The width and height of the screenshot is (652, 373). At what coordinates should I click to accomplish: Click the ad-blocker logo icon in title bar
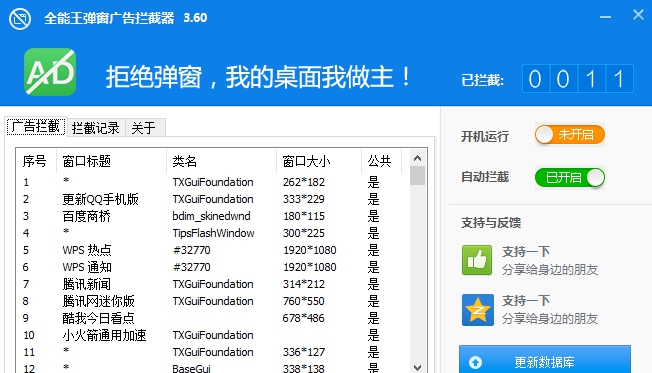click(x=20, y=19)
